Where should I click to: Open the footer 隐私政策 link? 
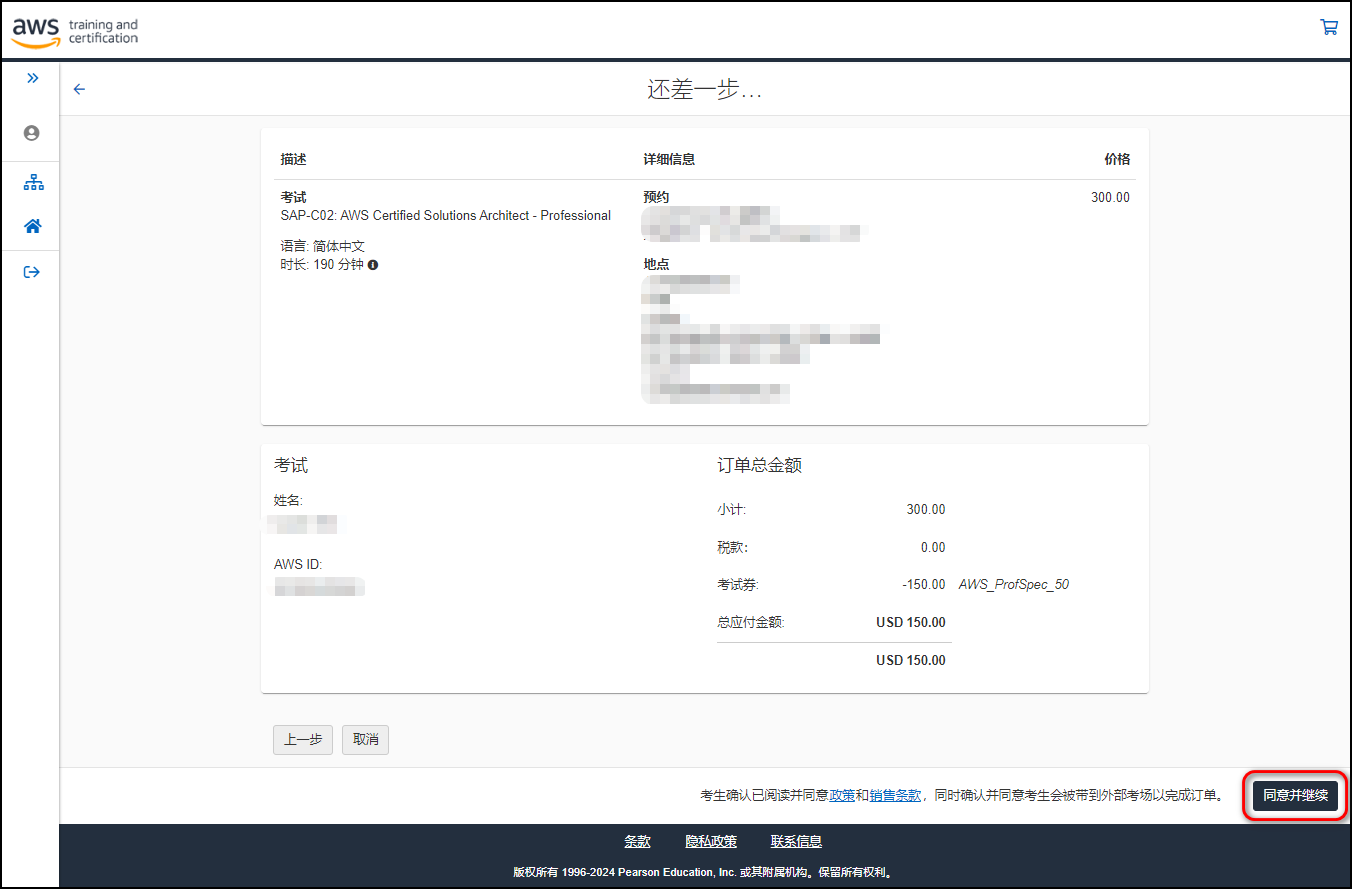click(711, 842)
